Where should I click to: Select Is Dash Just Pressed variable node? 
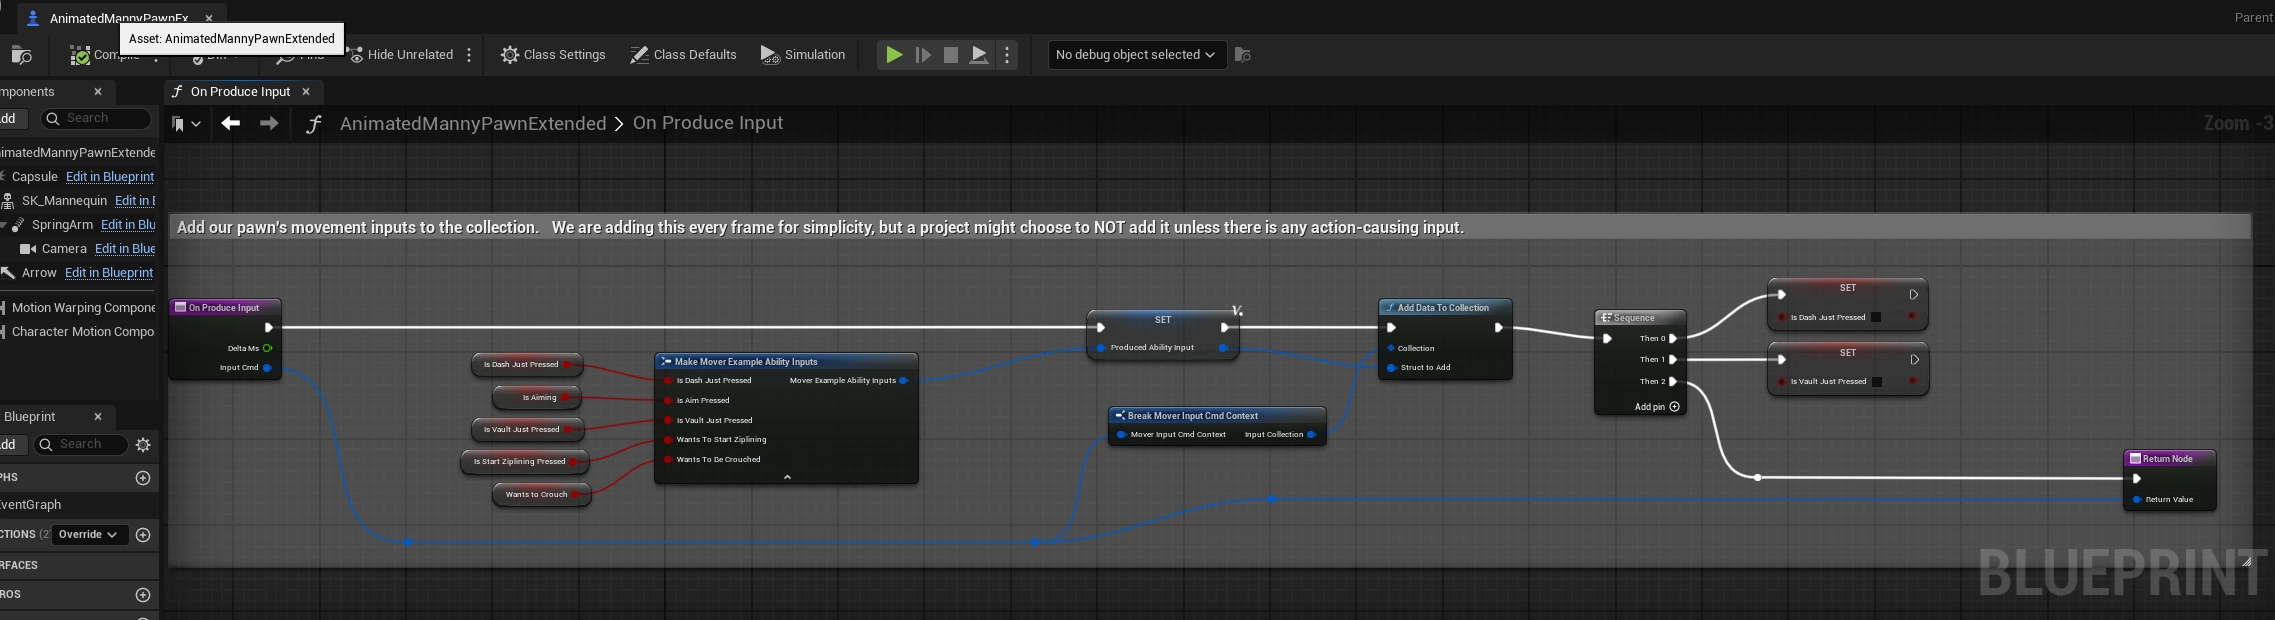point(527,365)
